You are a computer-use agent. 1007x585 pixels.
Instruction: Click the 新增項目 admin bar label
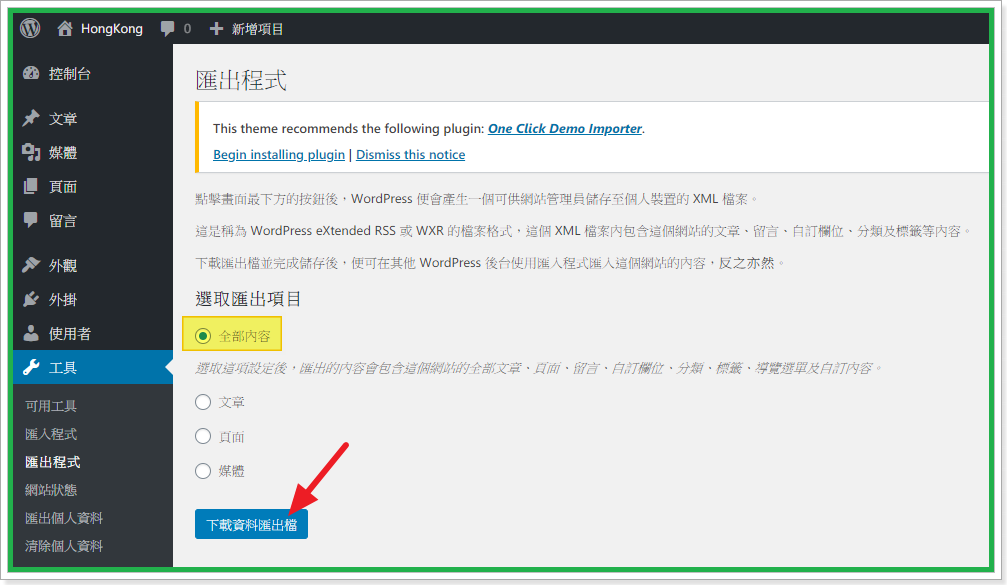tap(258, 29)
